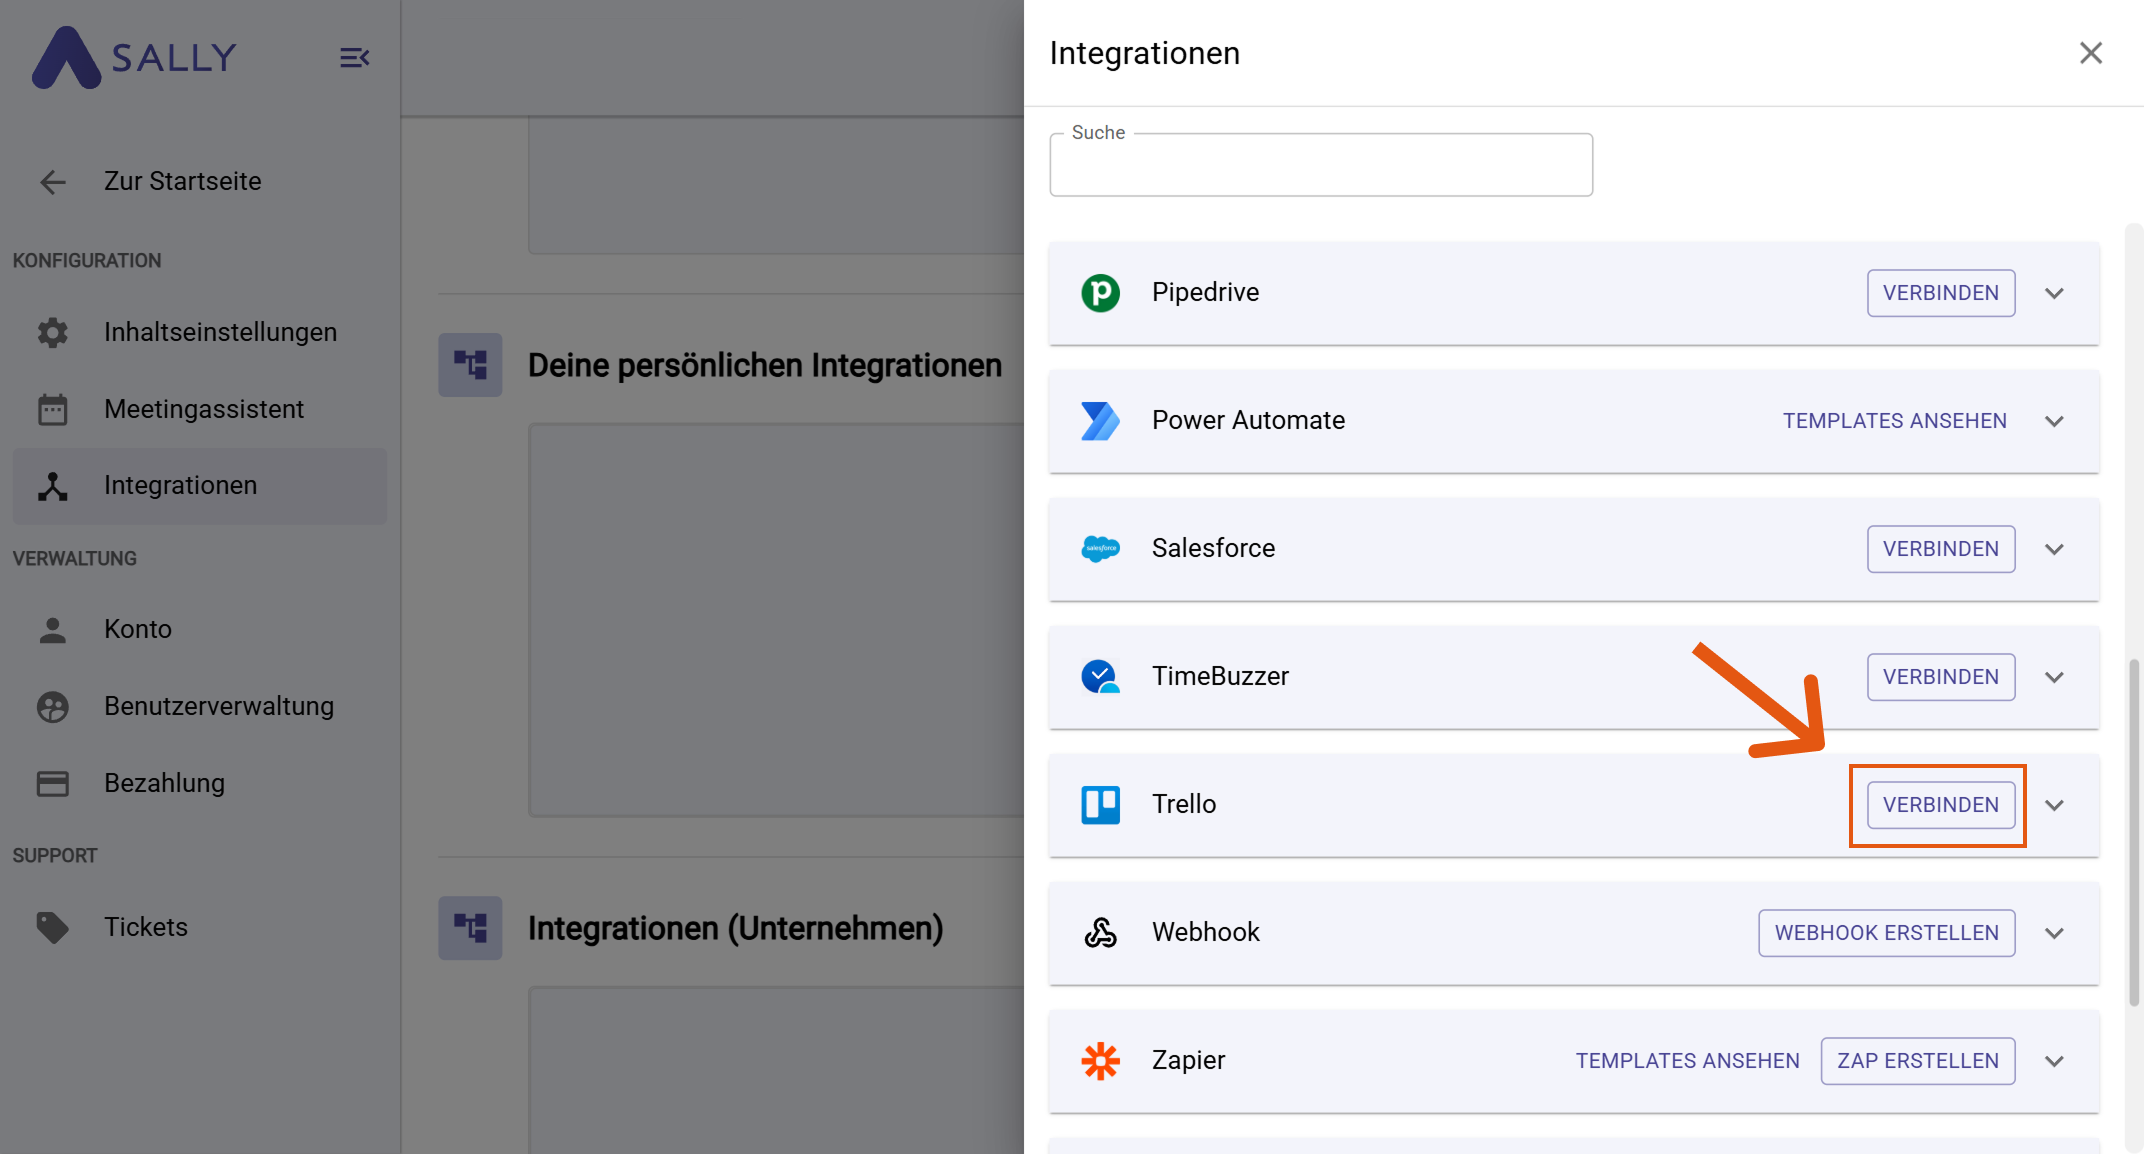Open Templates ansehen for Zapier
Viewport: 2144px width, 1154px height.
coord(1687,1061)
